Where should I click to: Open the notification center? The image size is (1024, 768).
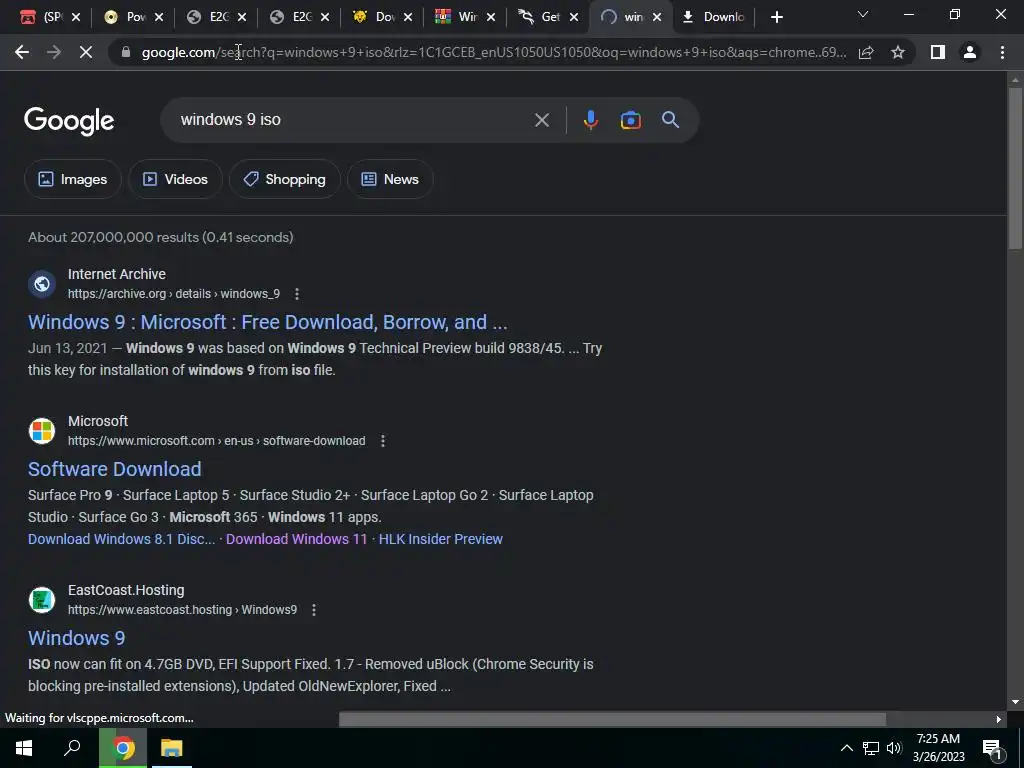pyautogui.click(x=992, y=748)
